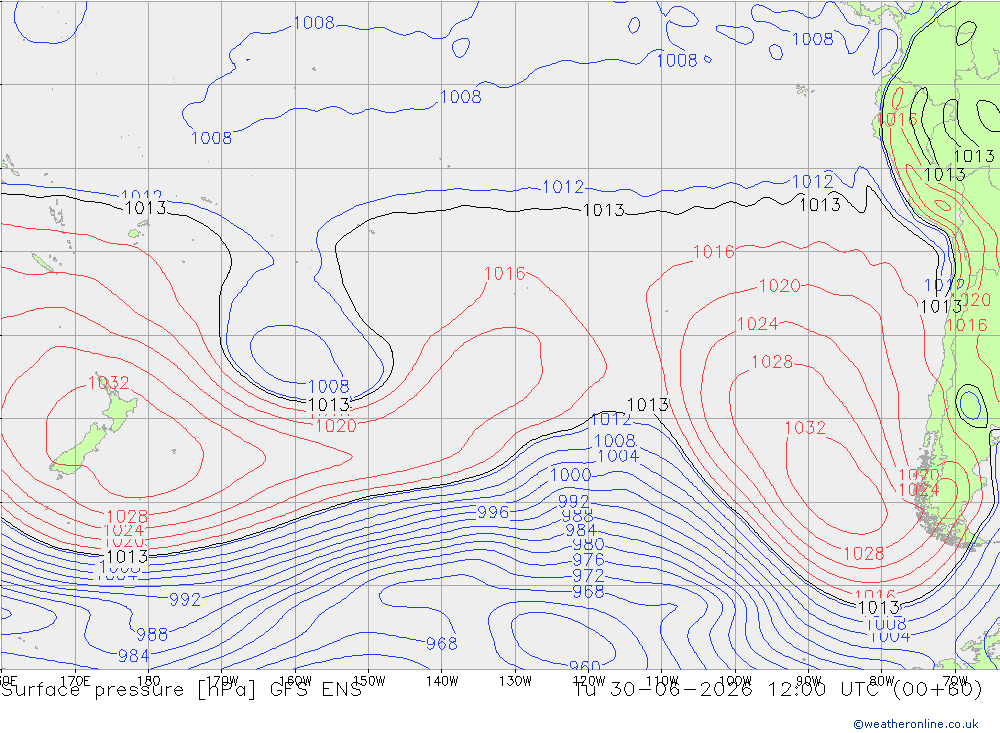This screenshot has height=733, width=1000.
Task: Click the 110W longitude label
Action: coord(662,681)
